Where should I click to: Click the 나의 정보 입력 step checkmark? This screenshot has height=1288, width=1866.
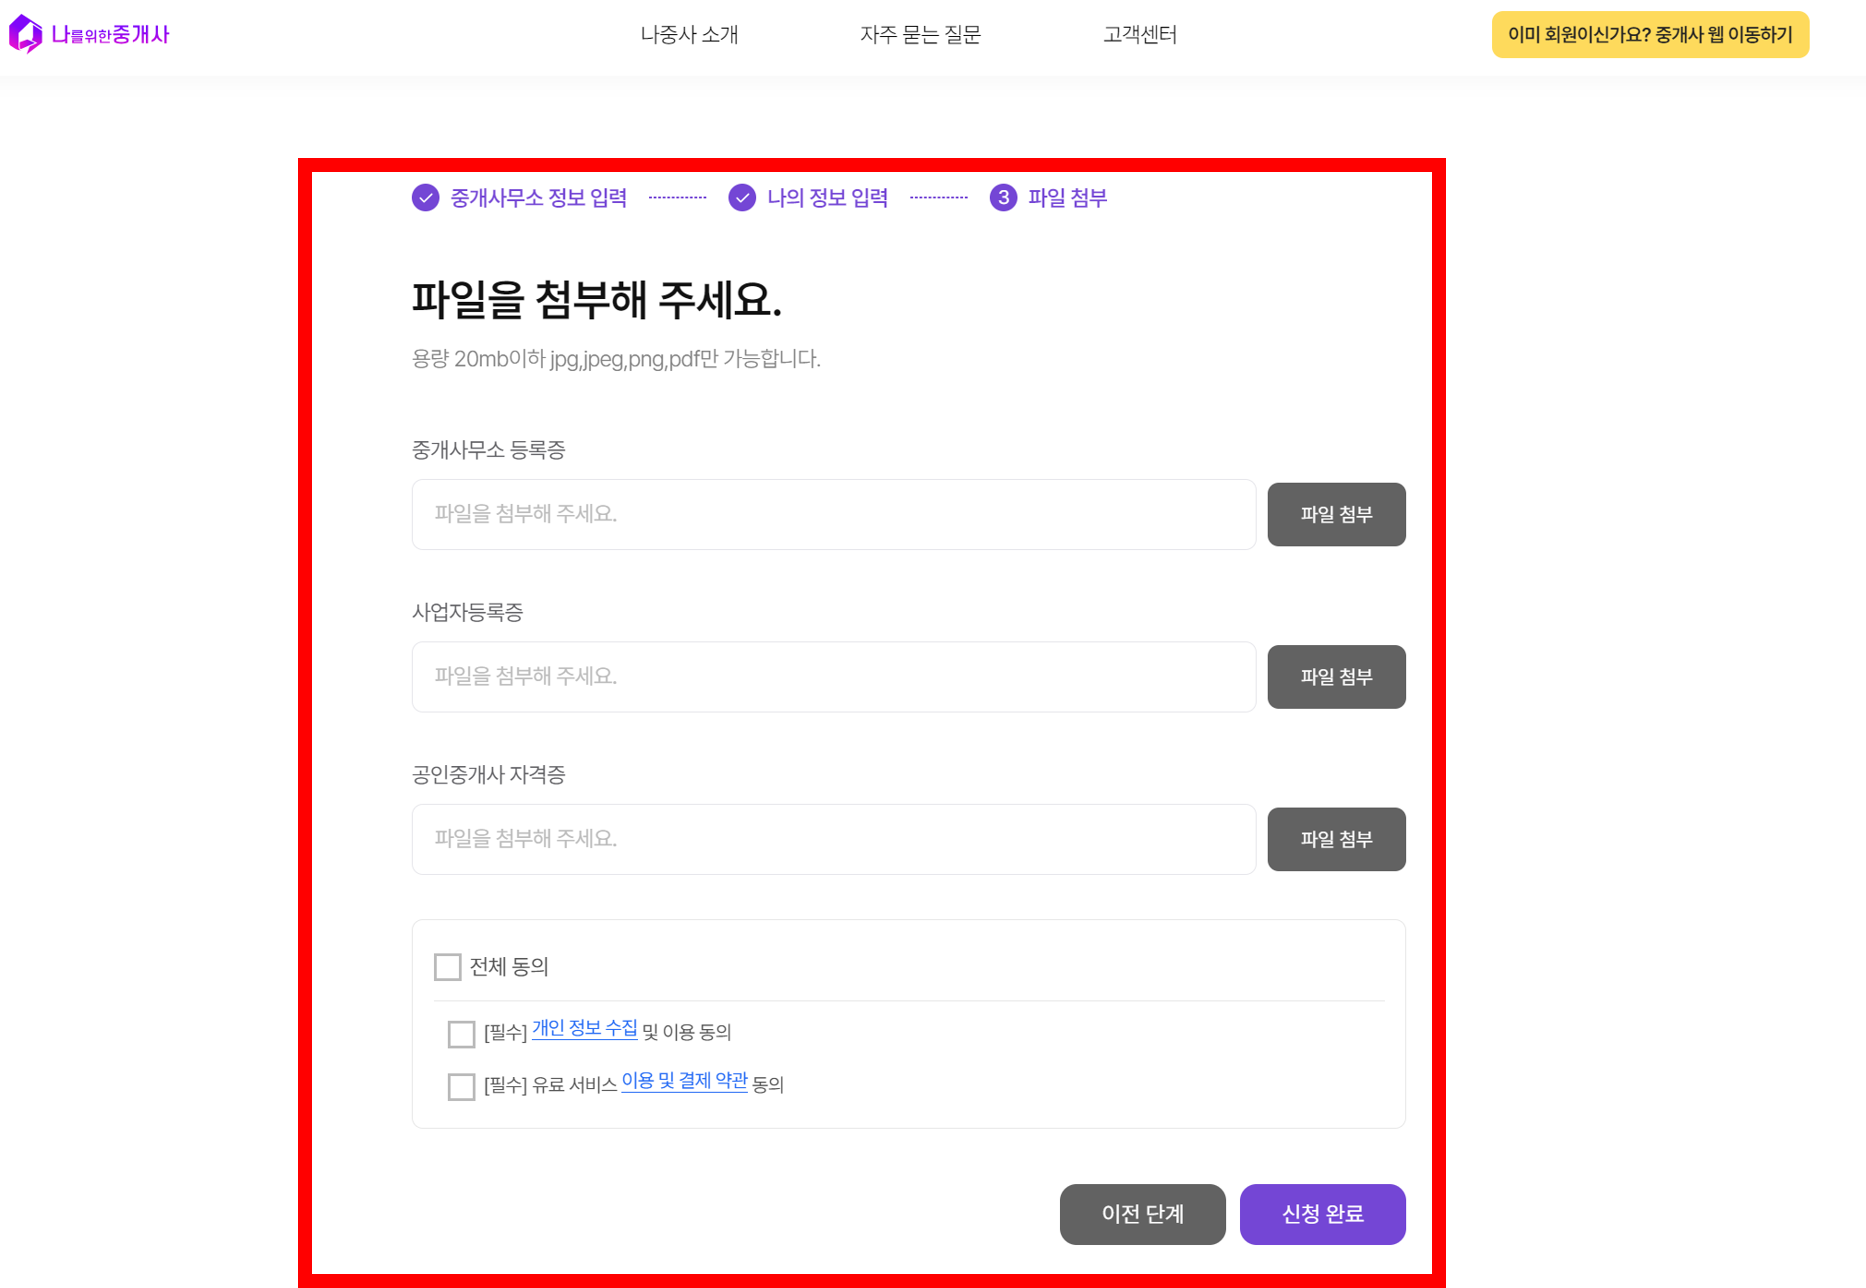[x=742, y=198]
